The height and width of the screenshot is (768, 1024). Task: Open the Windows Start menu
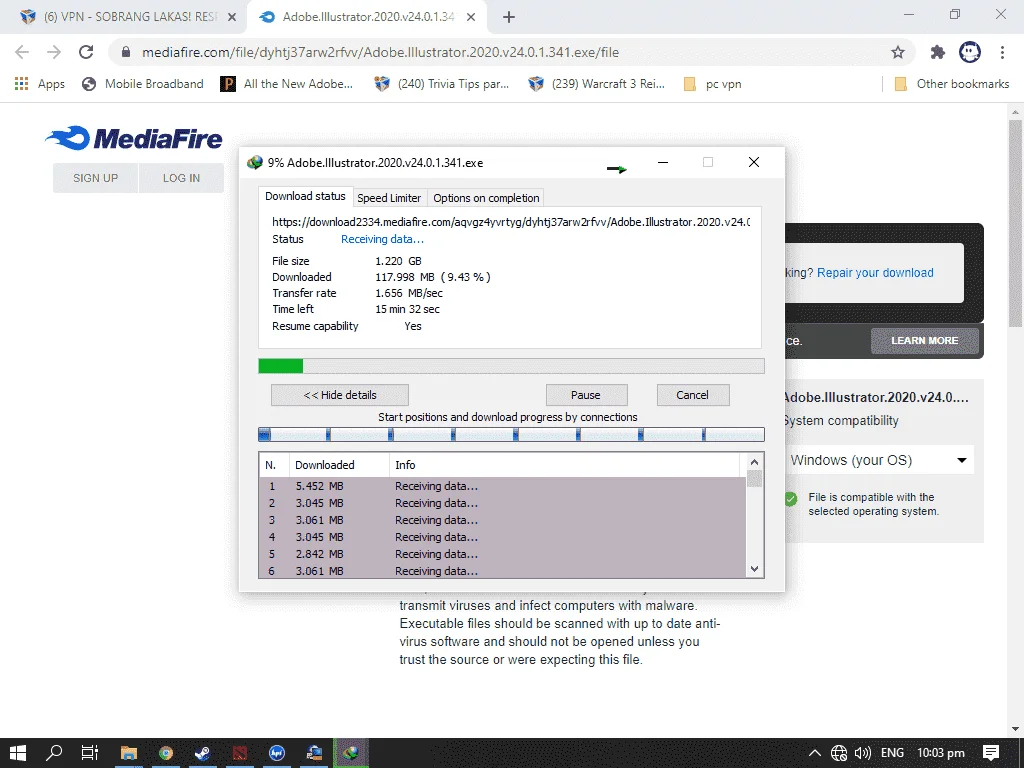tap(18, 753)
